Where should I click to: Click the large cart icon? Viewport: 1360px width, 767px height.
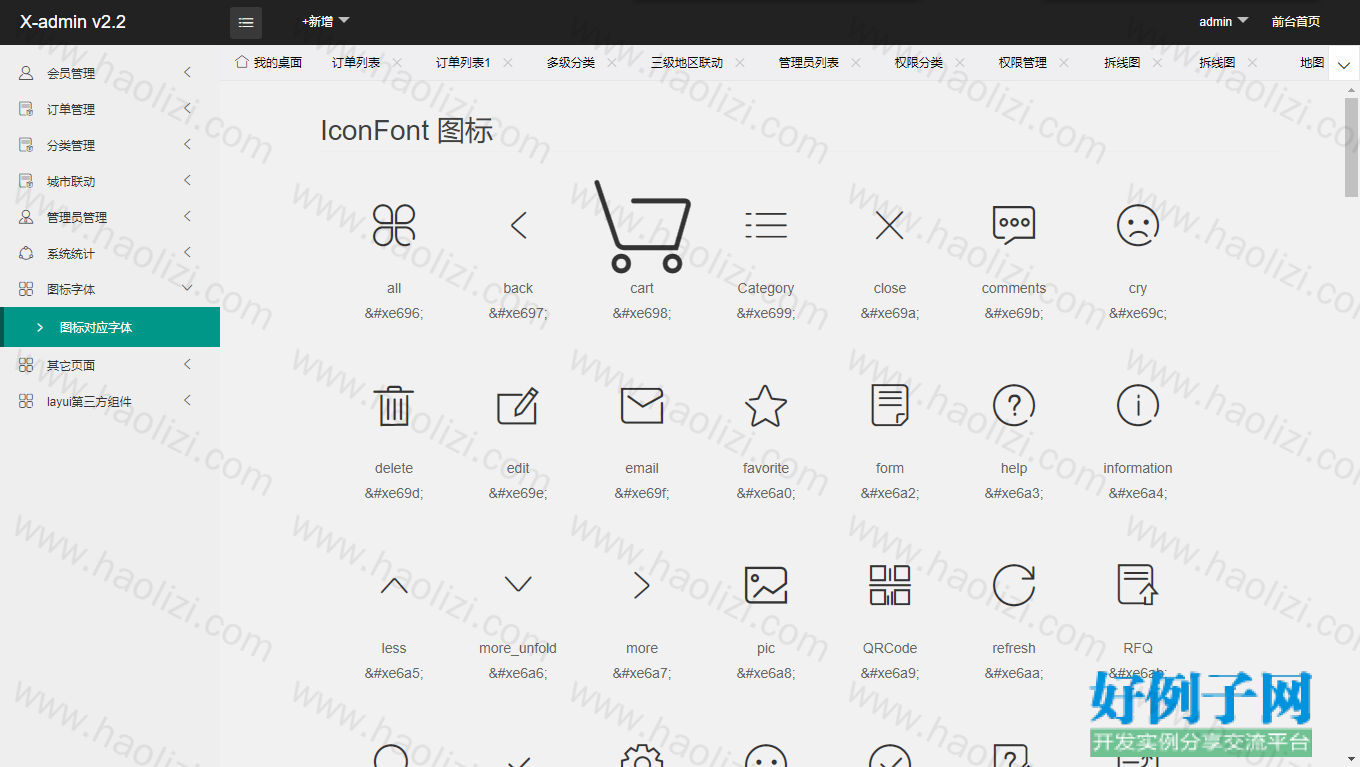click(642, 226)
